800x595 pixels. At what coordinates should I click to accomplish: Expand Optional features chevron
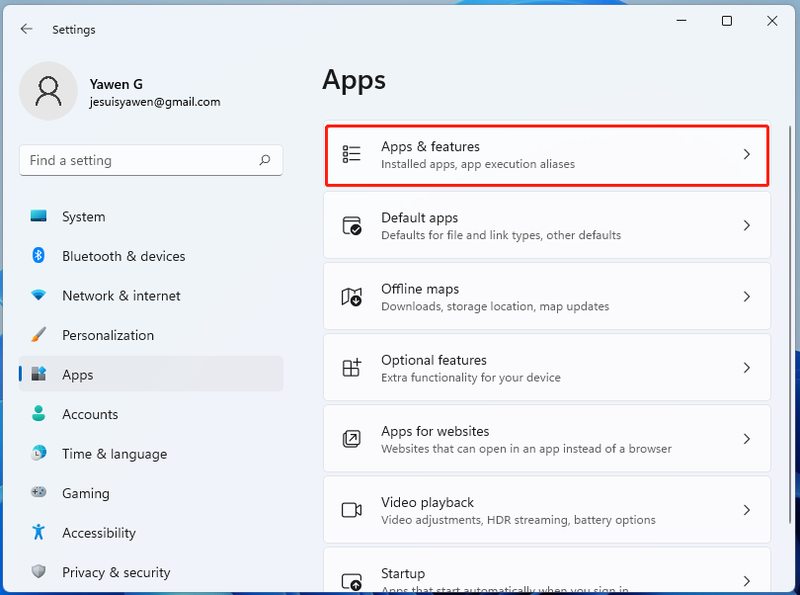pyautogui.click(x=746, y=367)
